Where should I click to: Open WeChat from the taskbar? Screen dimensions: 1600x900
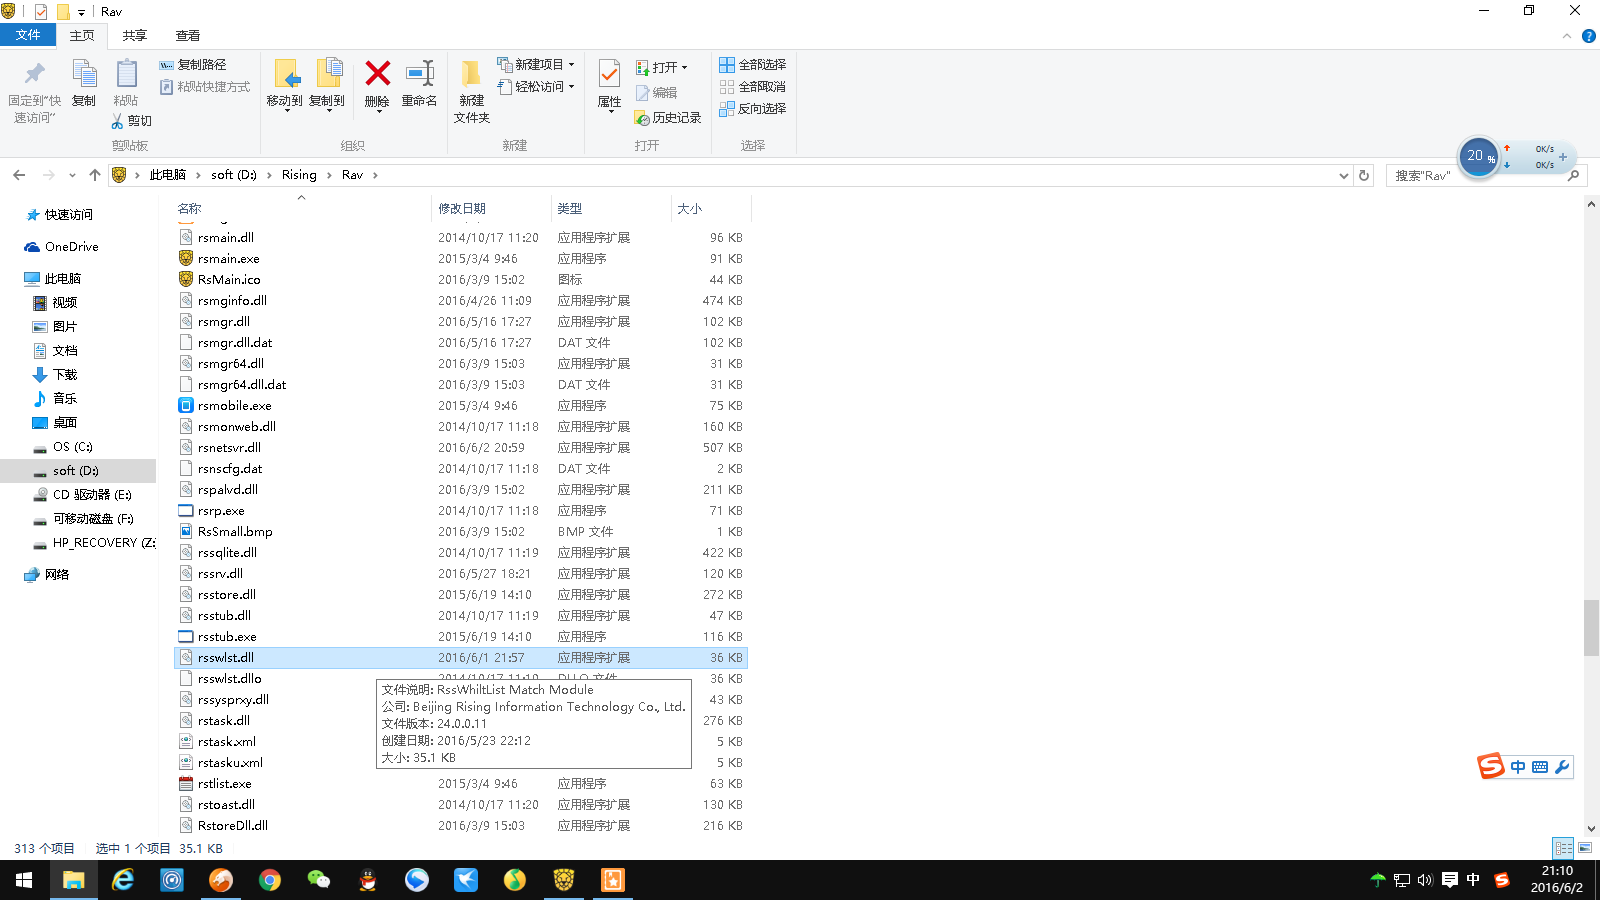click(319, 880)
